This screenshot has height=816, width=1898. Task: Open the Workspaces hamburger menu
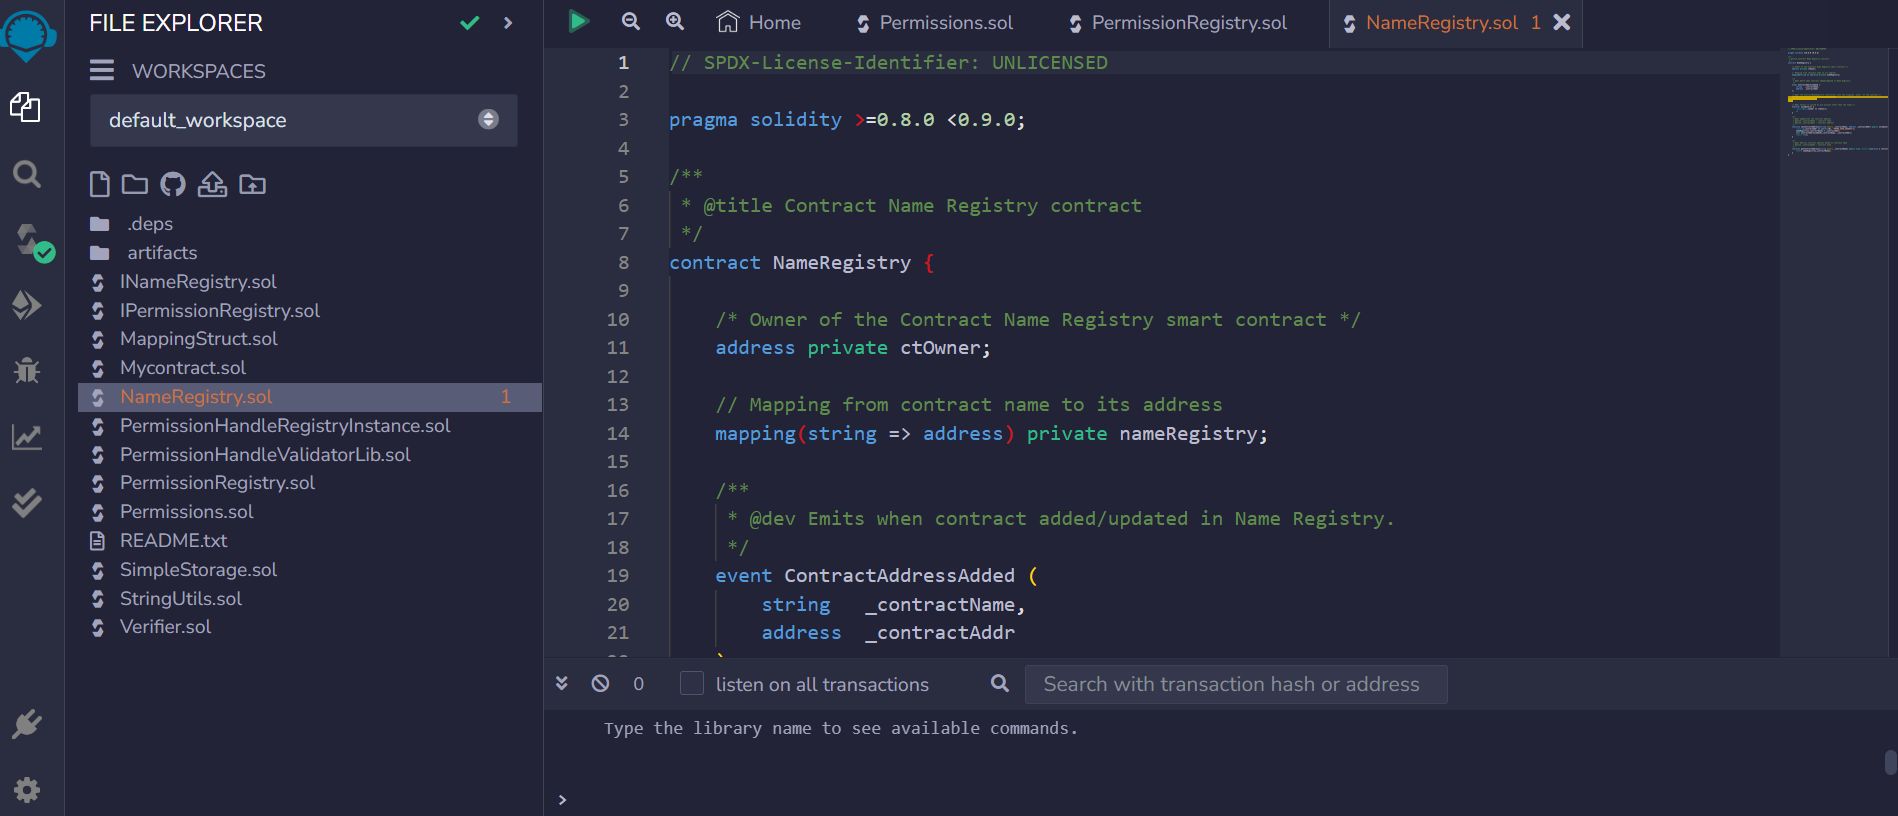(x=102, y=71)
